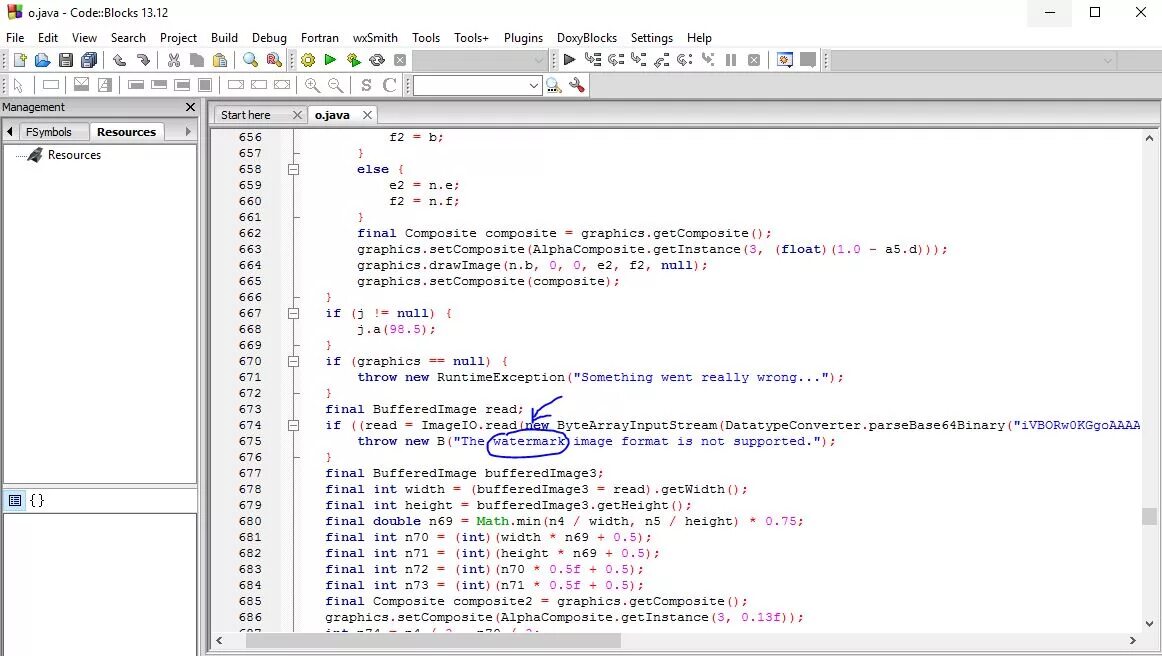This screenshot has width=1162, height=656.
Task: Show next Management tabs with right arrow
Action: (x=188, y=131)
